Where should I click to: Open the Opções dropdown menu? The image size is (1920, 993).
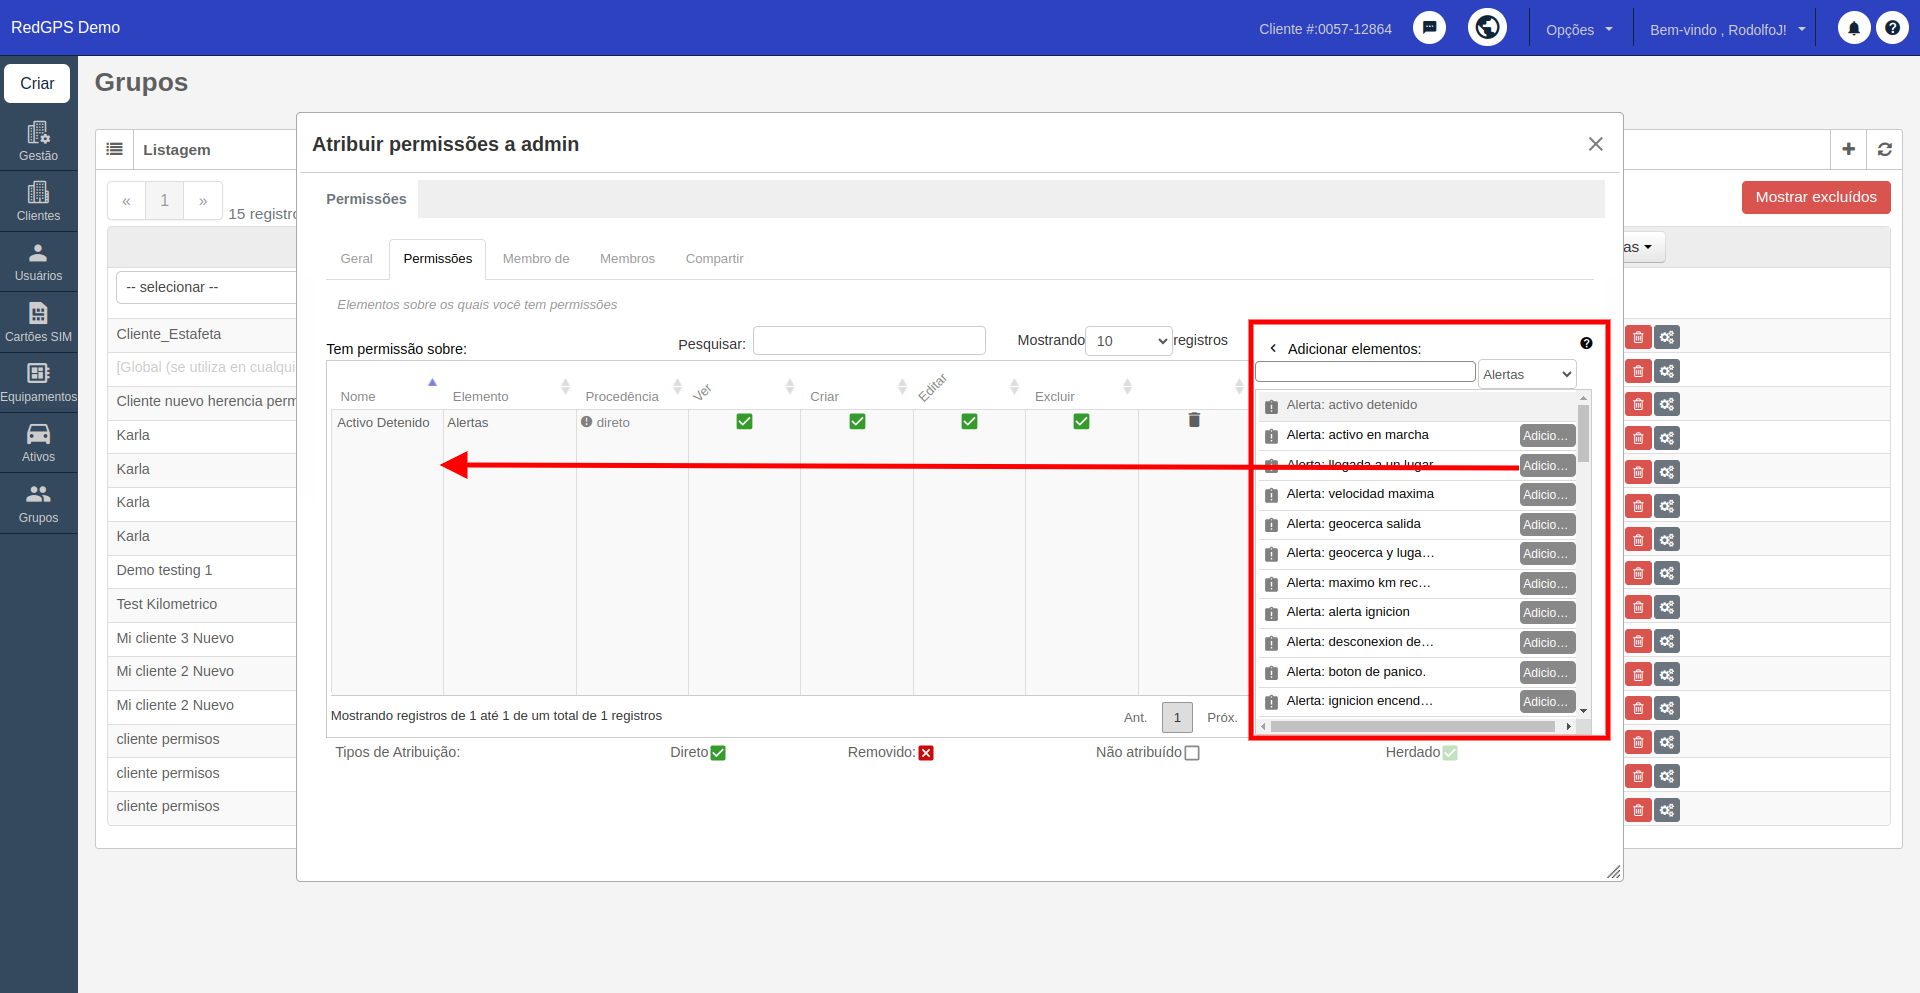1579,29
